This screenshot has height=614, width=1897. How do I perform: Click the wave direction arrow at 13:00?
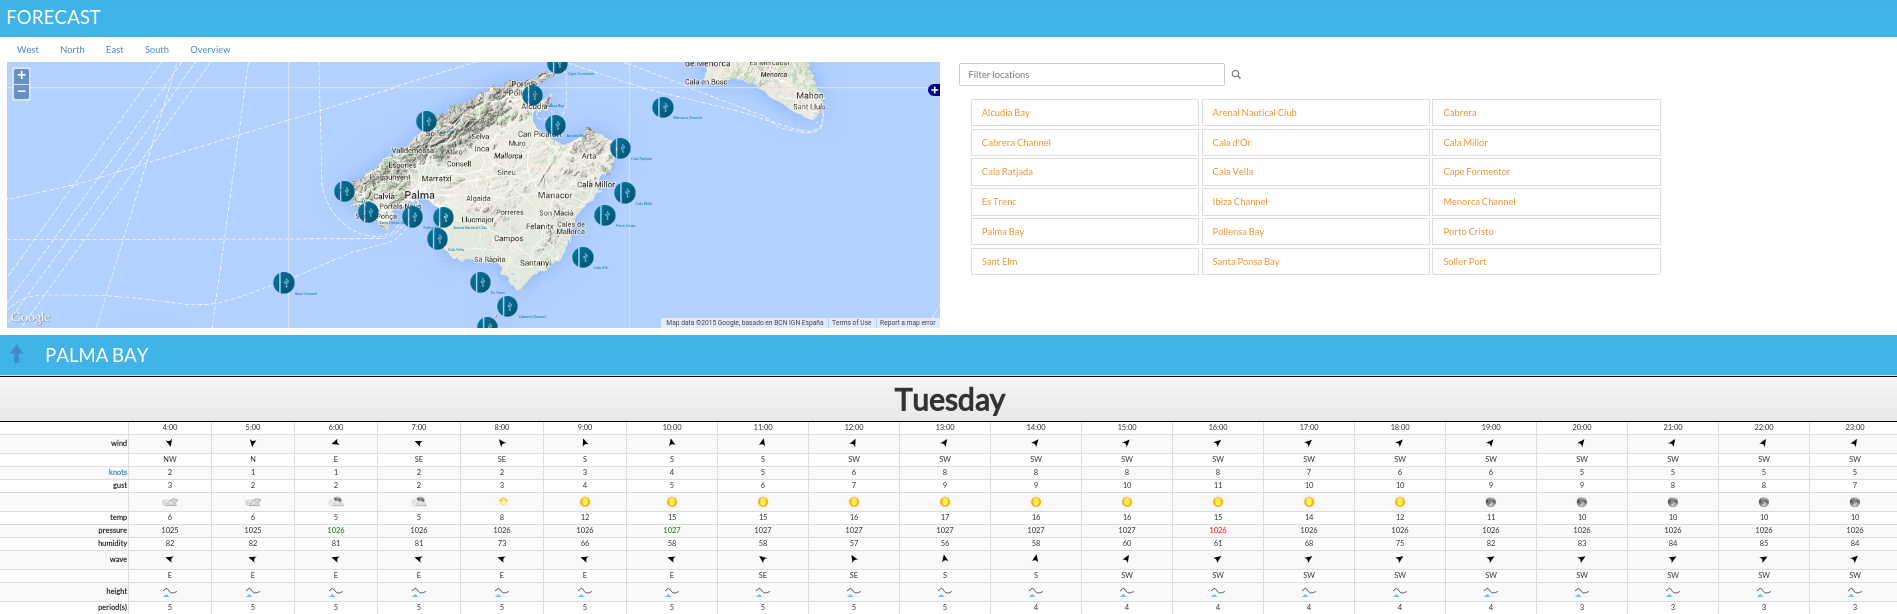point(945,559)
